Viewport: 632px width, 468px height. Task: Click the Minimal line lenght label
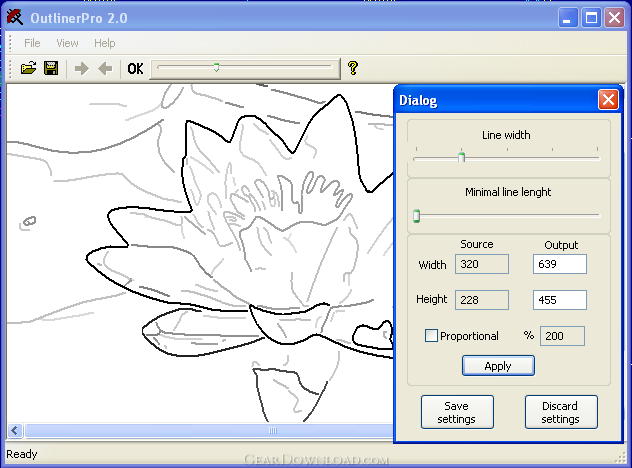508,192
